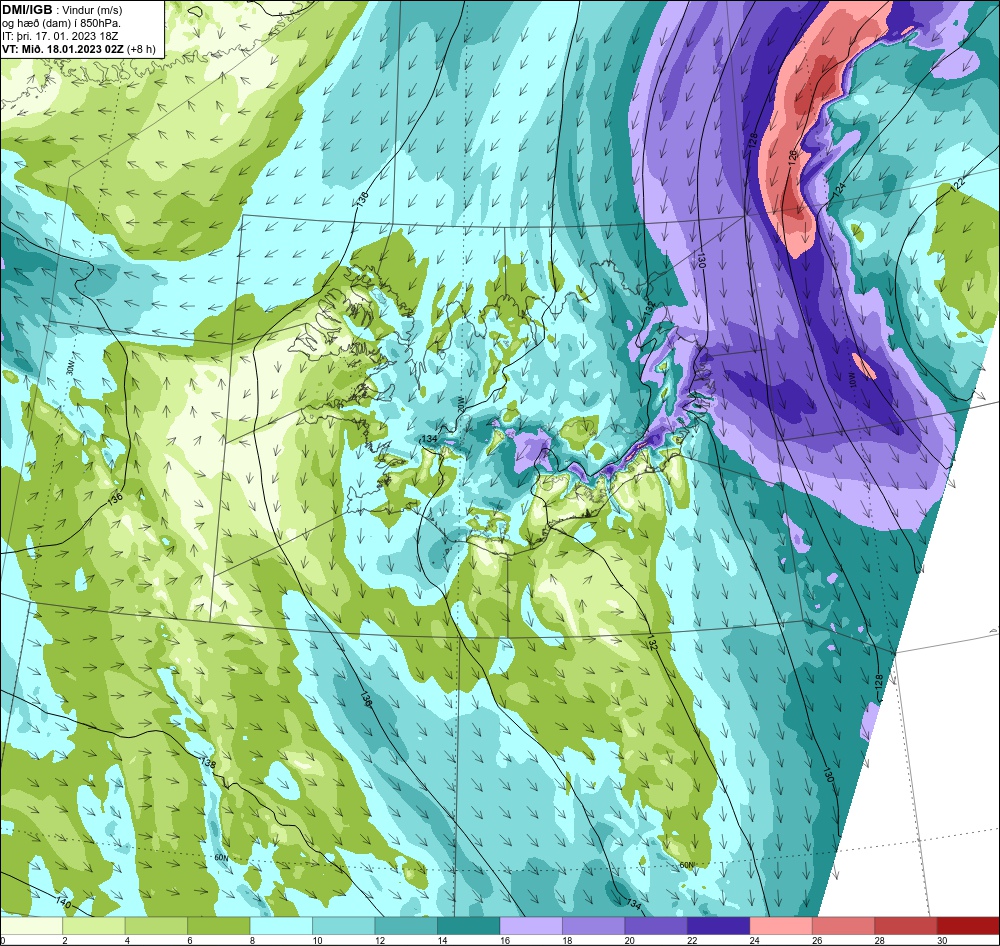This screenshot has width=1000, height=946.
Task: Click the 'VT: Mið. 18.01.2023 02Z (+8 h)' line
Action: 78,48
